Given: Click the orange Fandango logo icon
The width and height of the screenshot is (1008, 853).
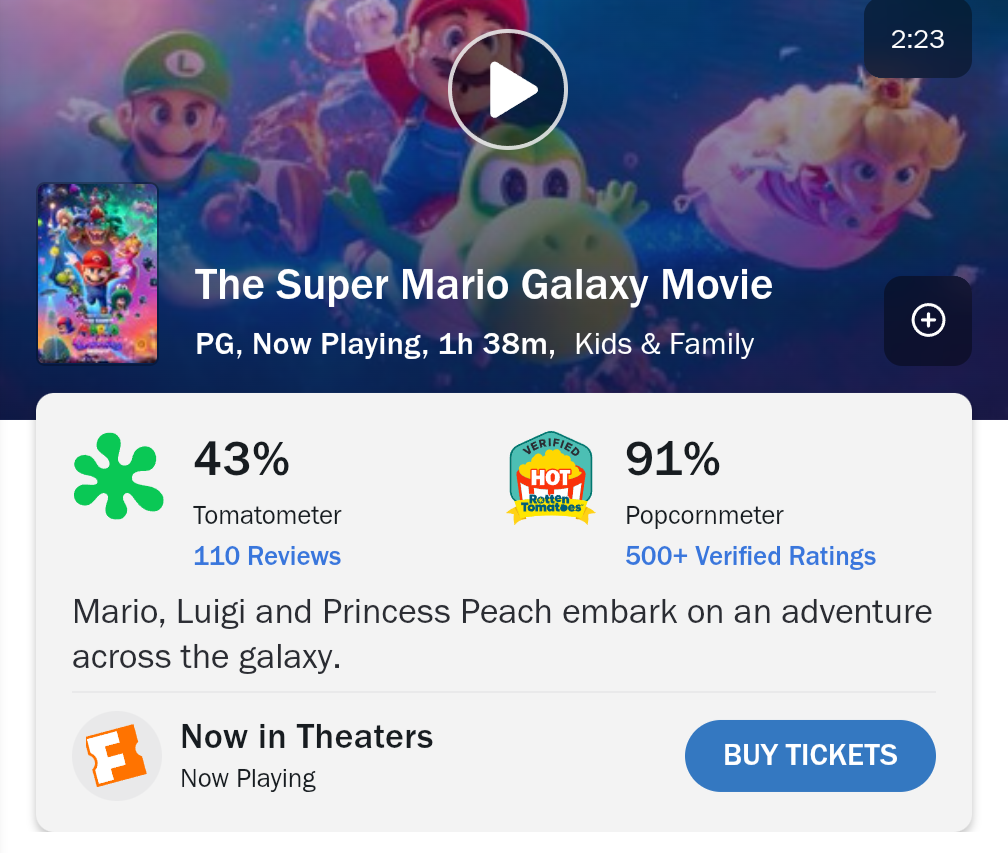Looking at the screenshot, I should (x=117, y=755).
